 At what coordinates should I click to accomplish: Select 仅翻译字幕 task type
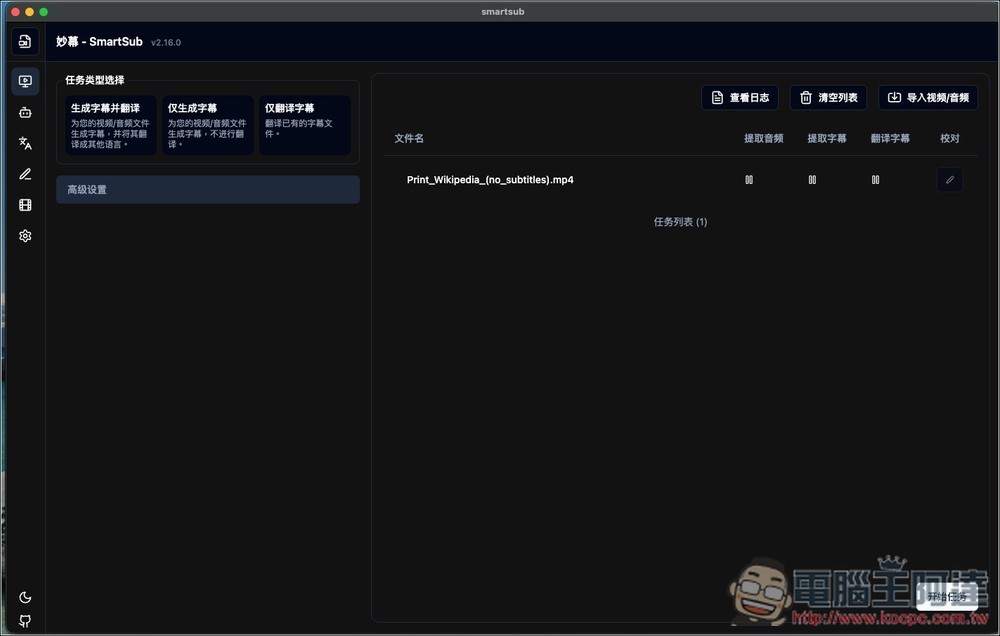pyautogui.click(x=305, y=125)
